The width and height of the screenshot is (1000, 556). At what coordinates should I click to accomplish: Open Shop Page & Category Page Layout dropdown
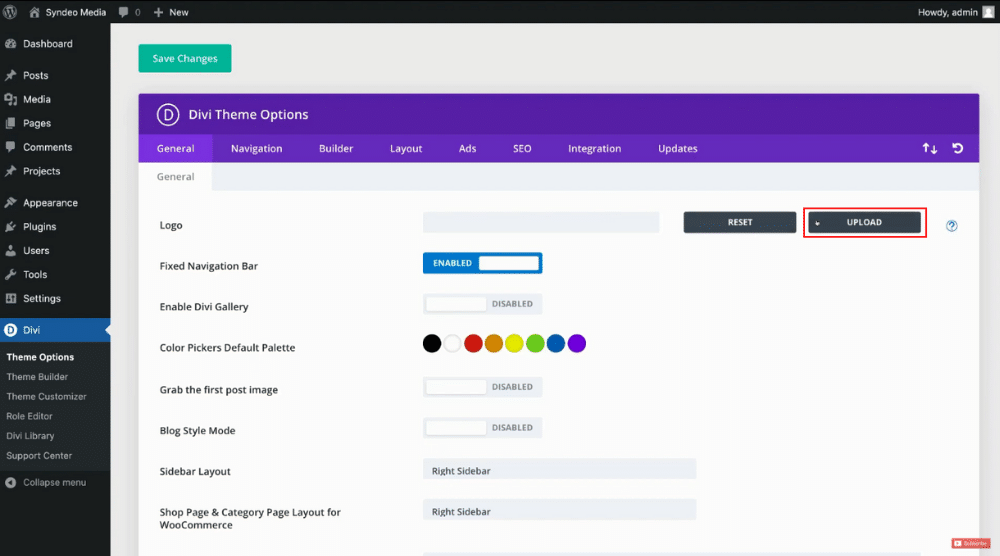coord(559,511)
